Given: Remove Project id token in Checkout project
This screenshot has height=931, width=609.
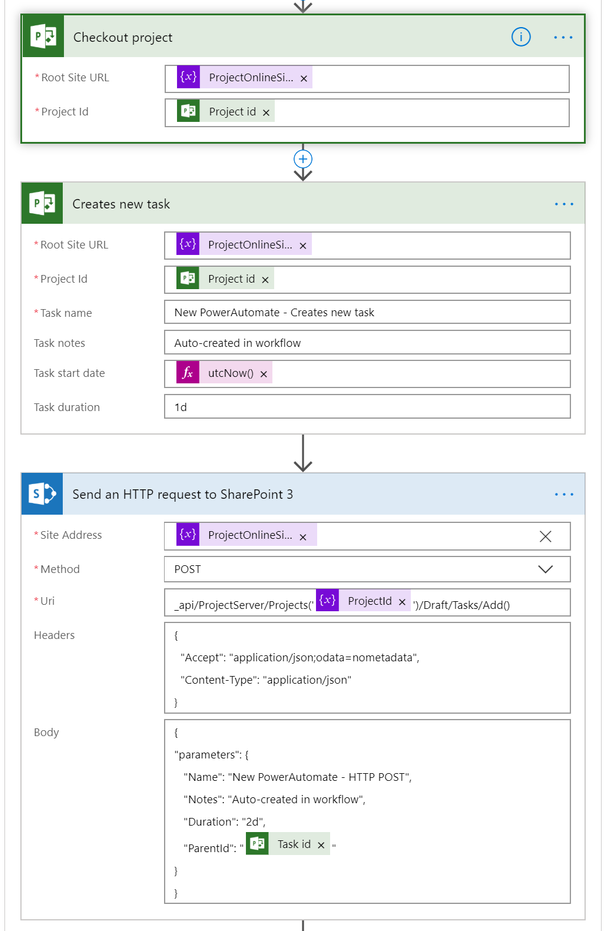Looking at the screenshot, I should point(266,112).
